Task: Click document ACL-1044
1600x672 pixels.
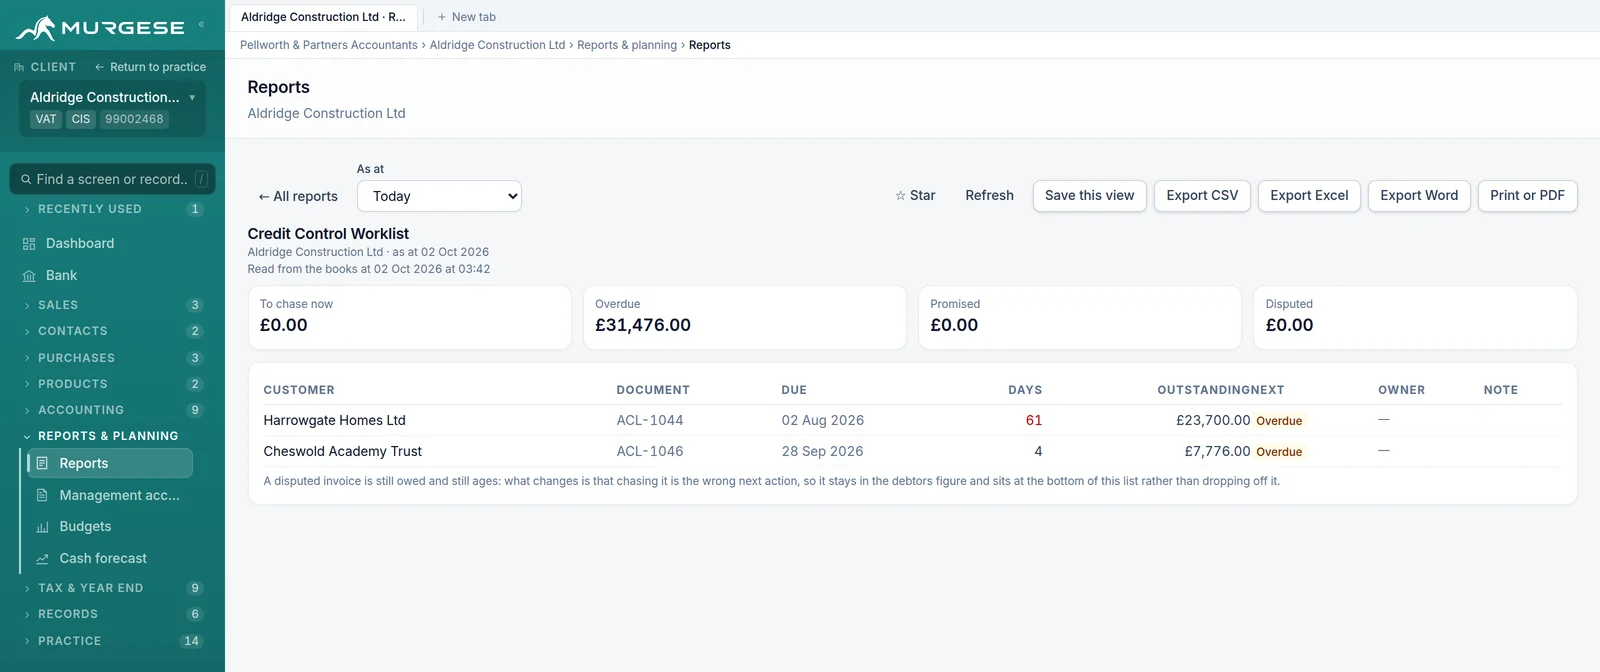Action: (x=650, y=421)
